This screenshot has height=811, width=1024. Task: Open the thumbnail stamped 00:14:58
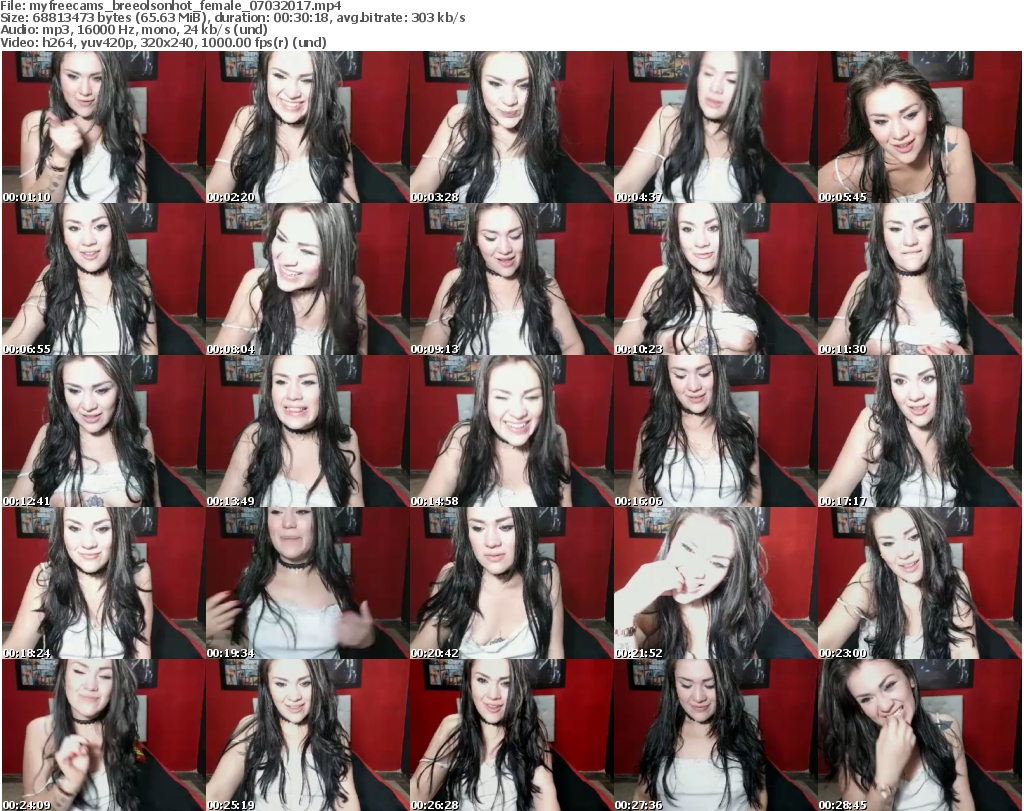tap(511, 431)
